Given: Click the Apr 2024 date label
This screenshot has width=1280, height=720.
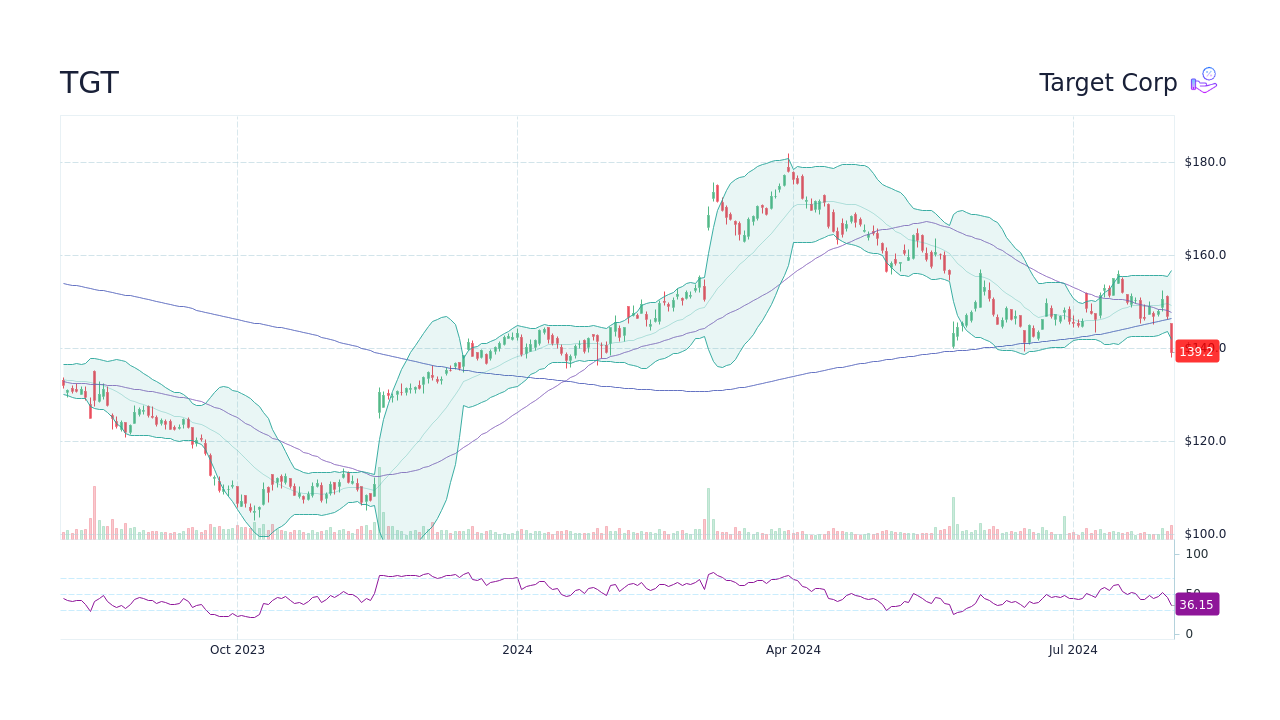Looking at the screenshot, I should (793, 650).
